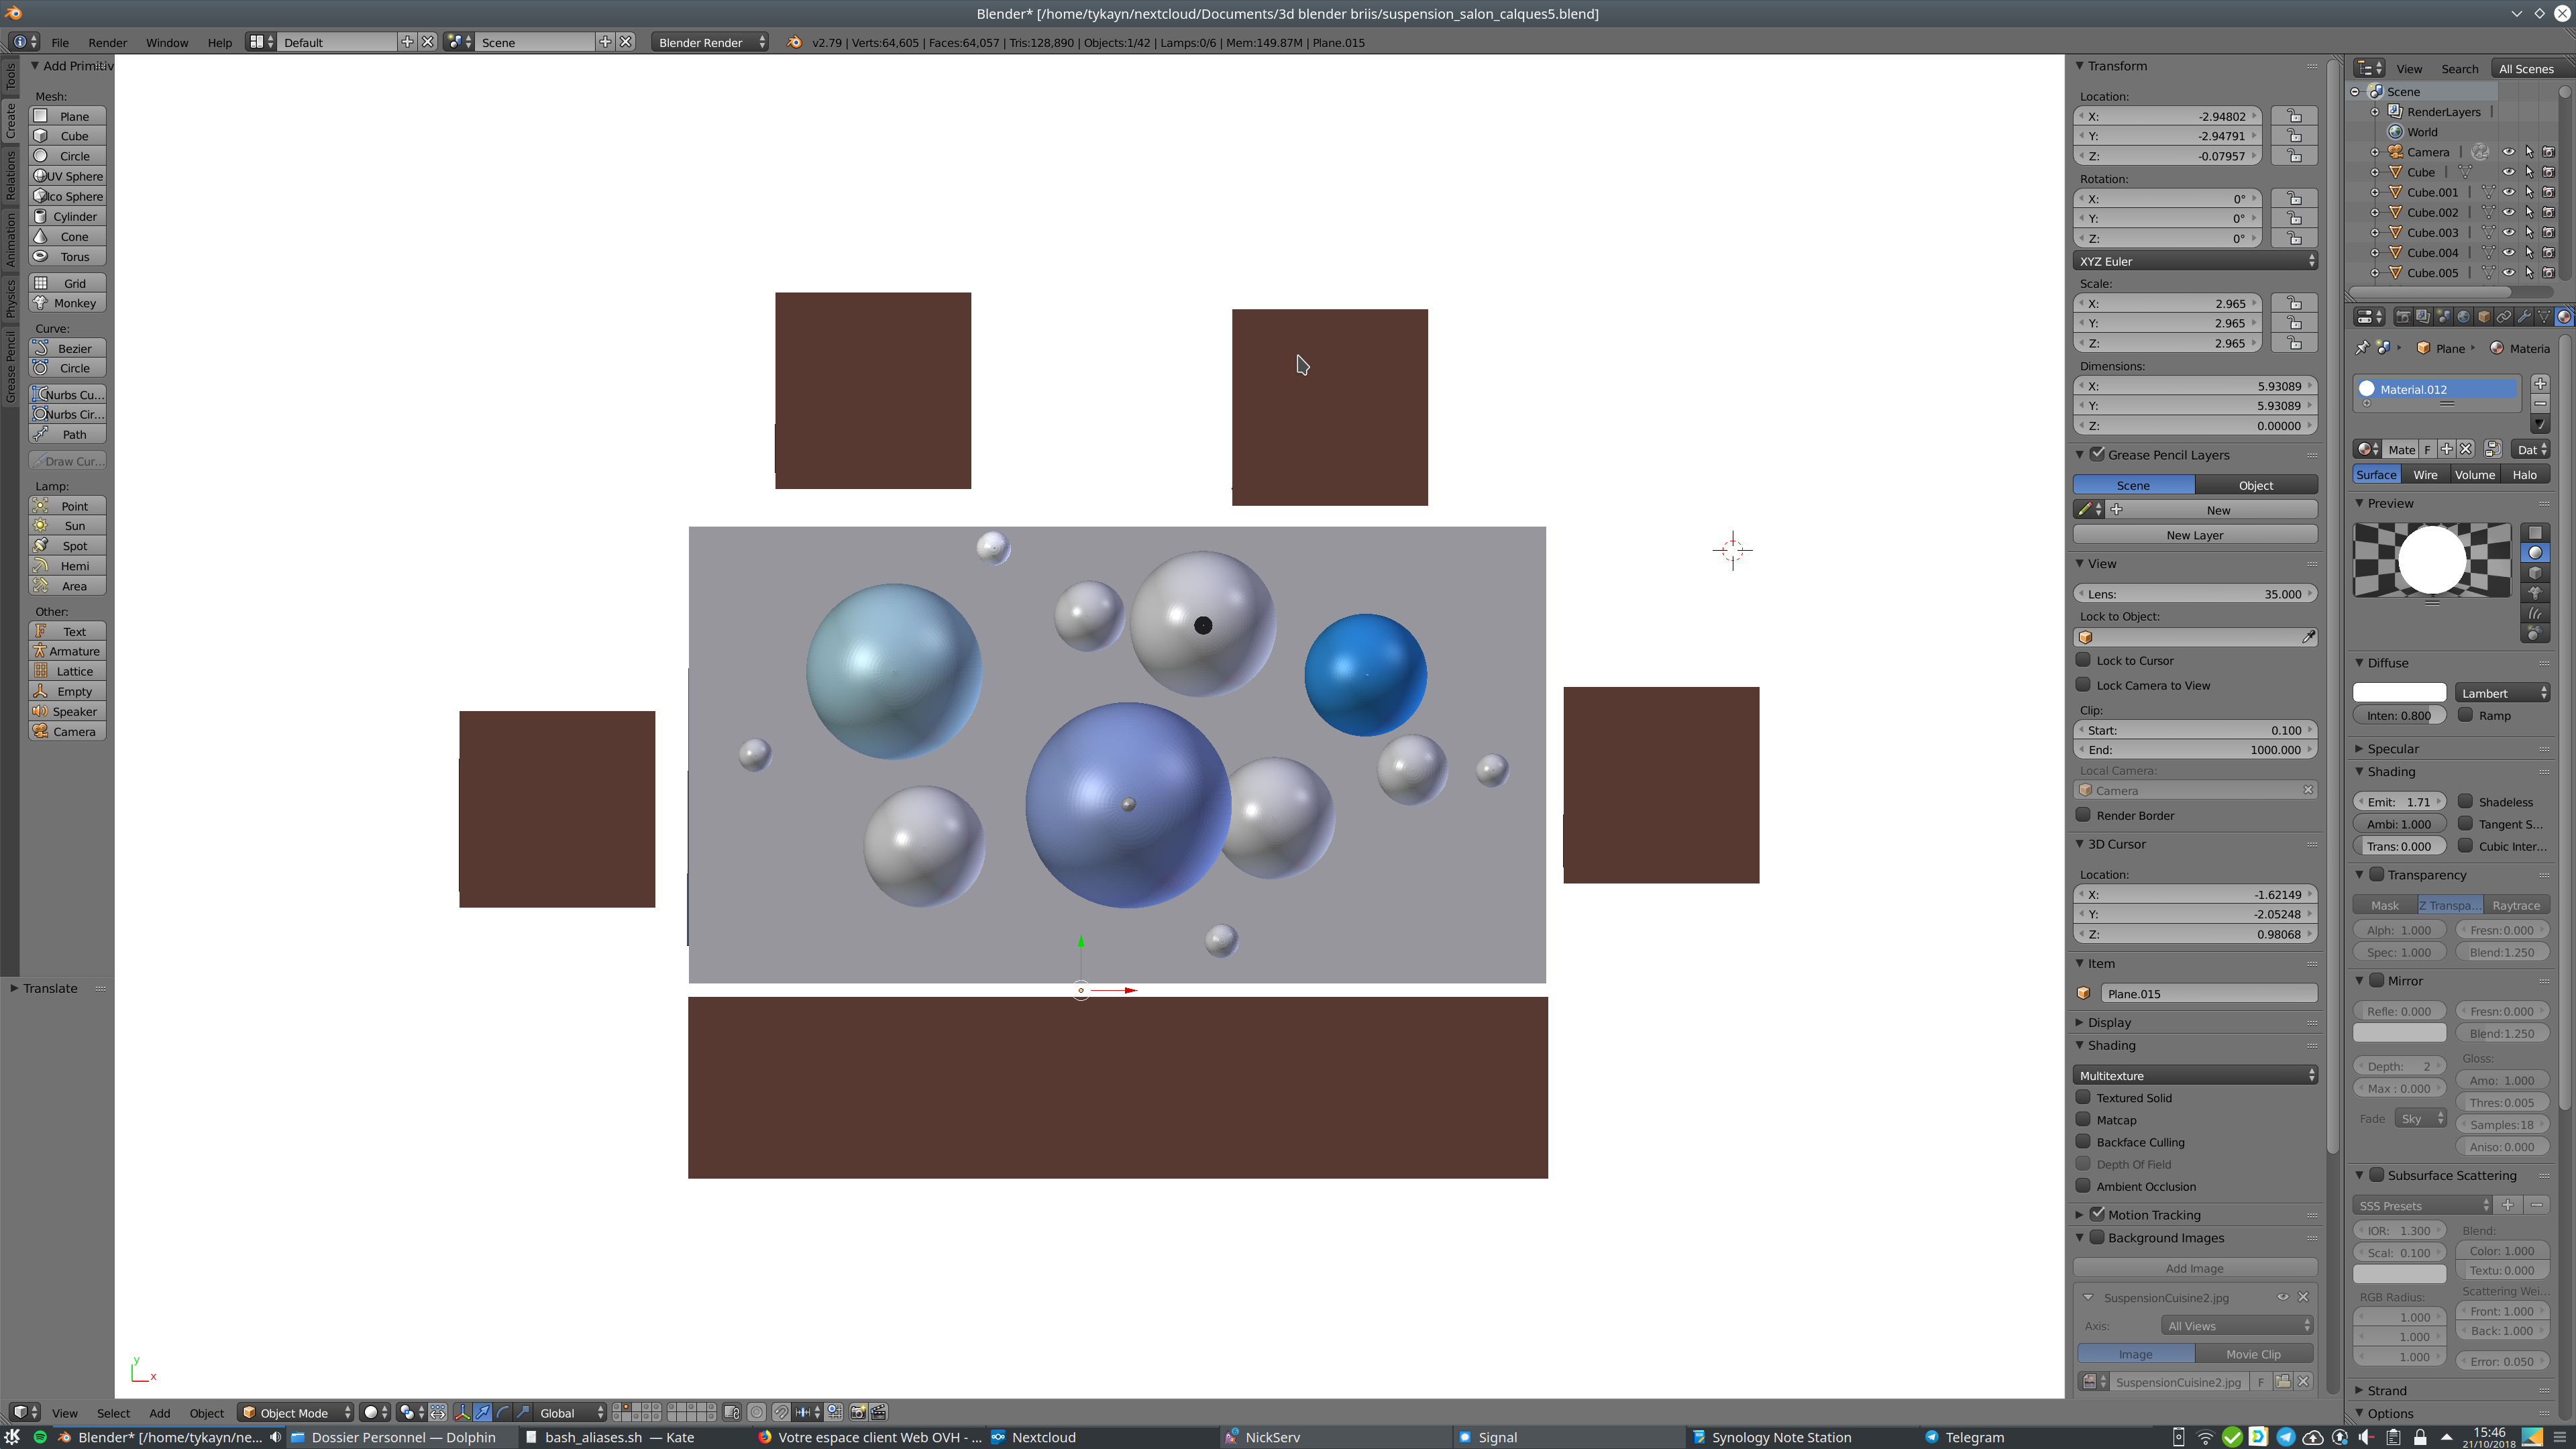The width and height of the screenshot is (2576, 1449).
Task: Select Raytrace transparency mode
Action: coord(2516,905)
